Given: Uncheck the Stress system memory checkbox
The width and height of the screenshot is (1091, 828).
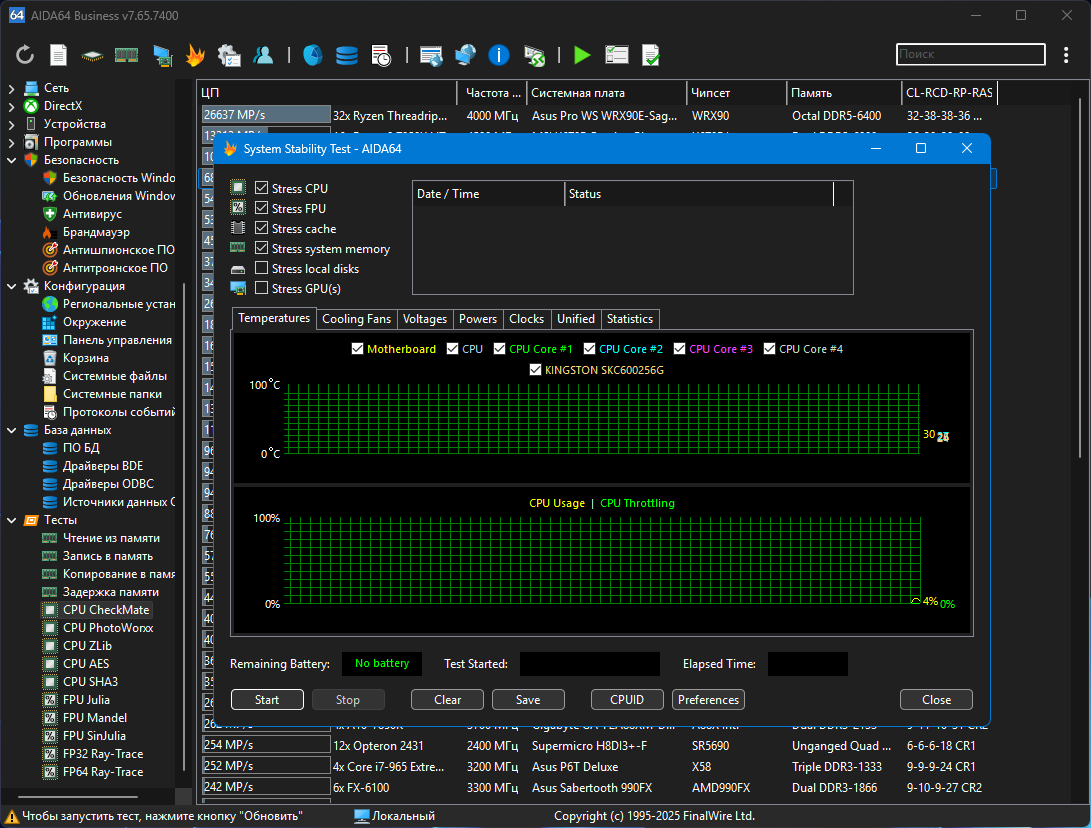Looking at the screenshot, I should tap(262, 248).
